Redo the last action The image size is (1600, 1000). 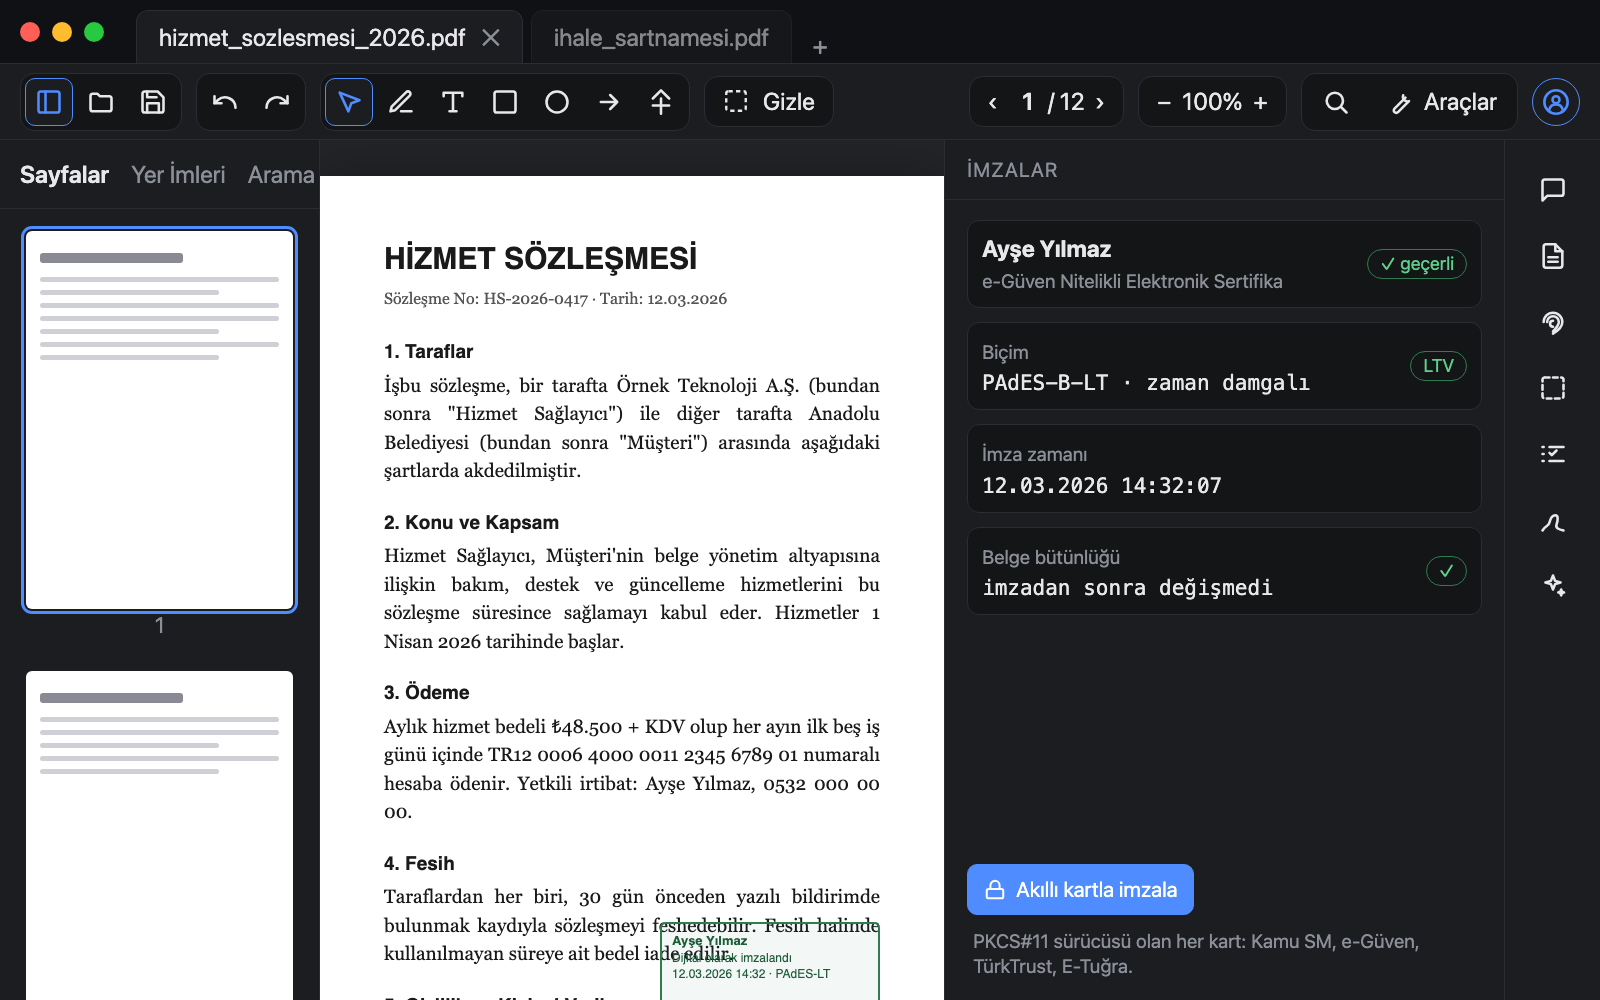(x=277, y=102)
